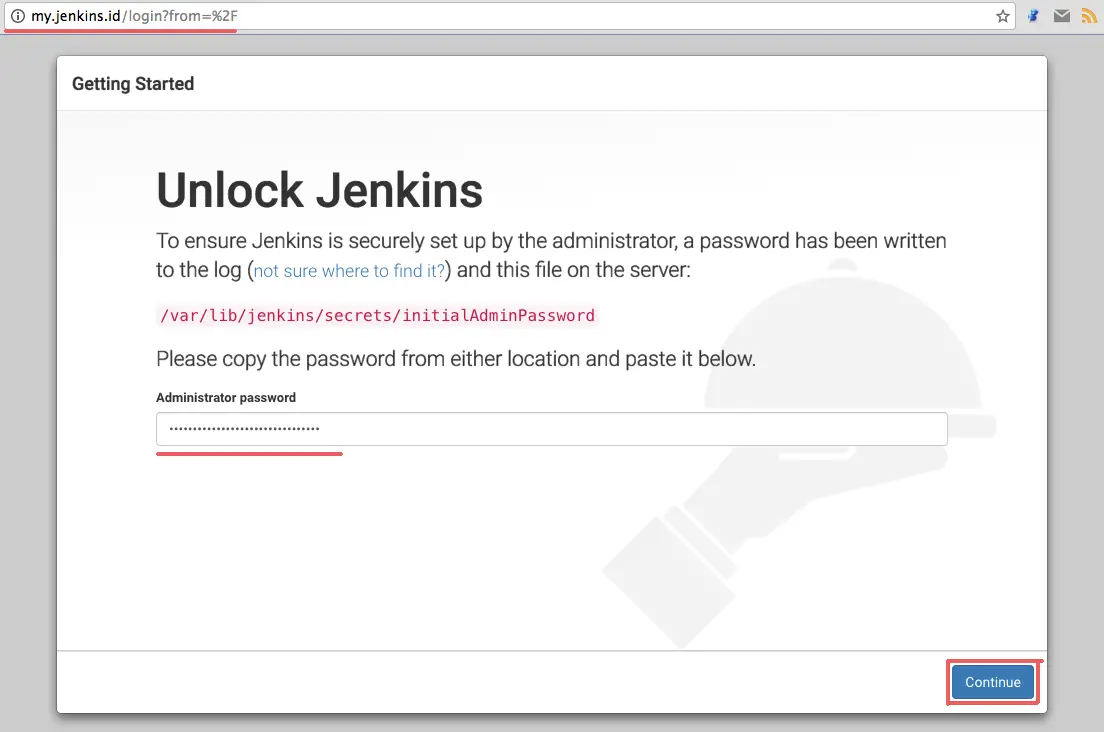This screenshot has width=1104, height=732.
Task: Open the gray mail envelope extension
Action: point(1062,15)
